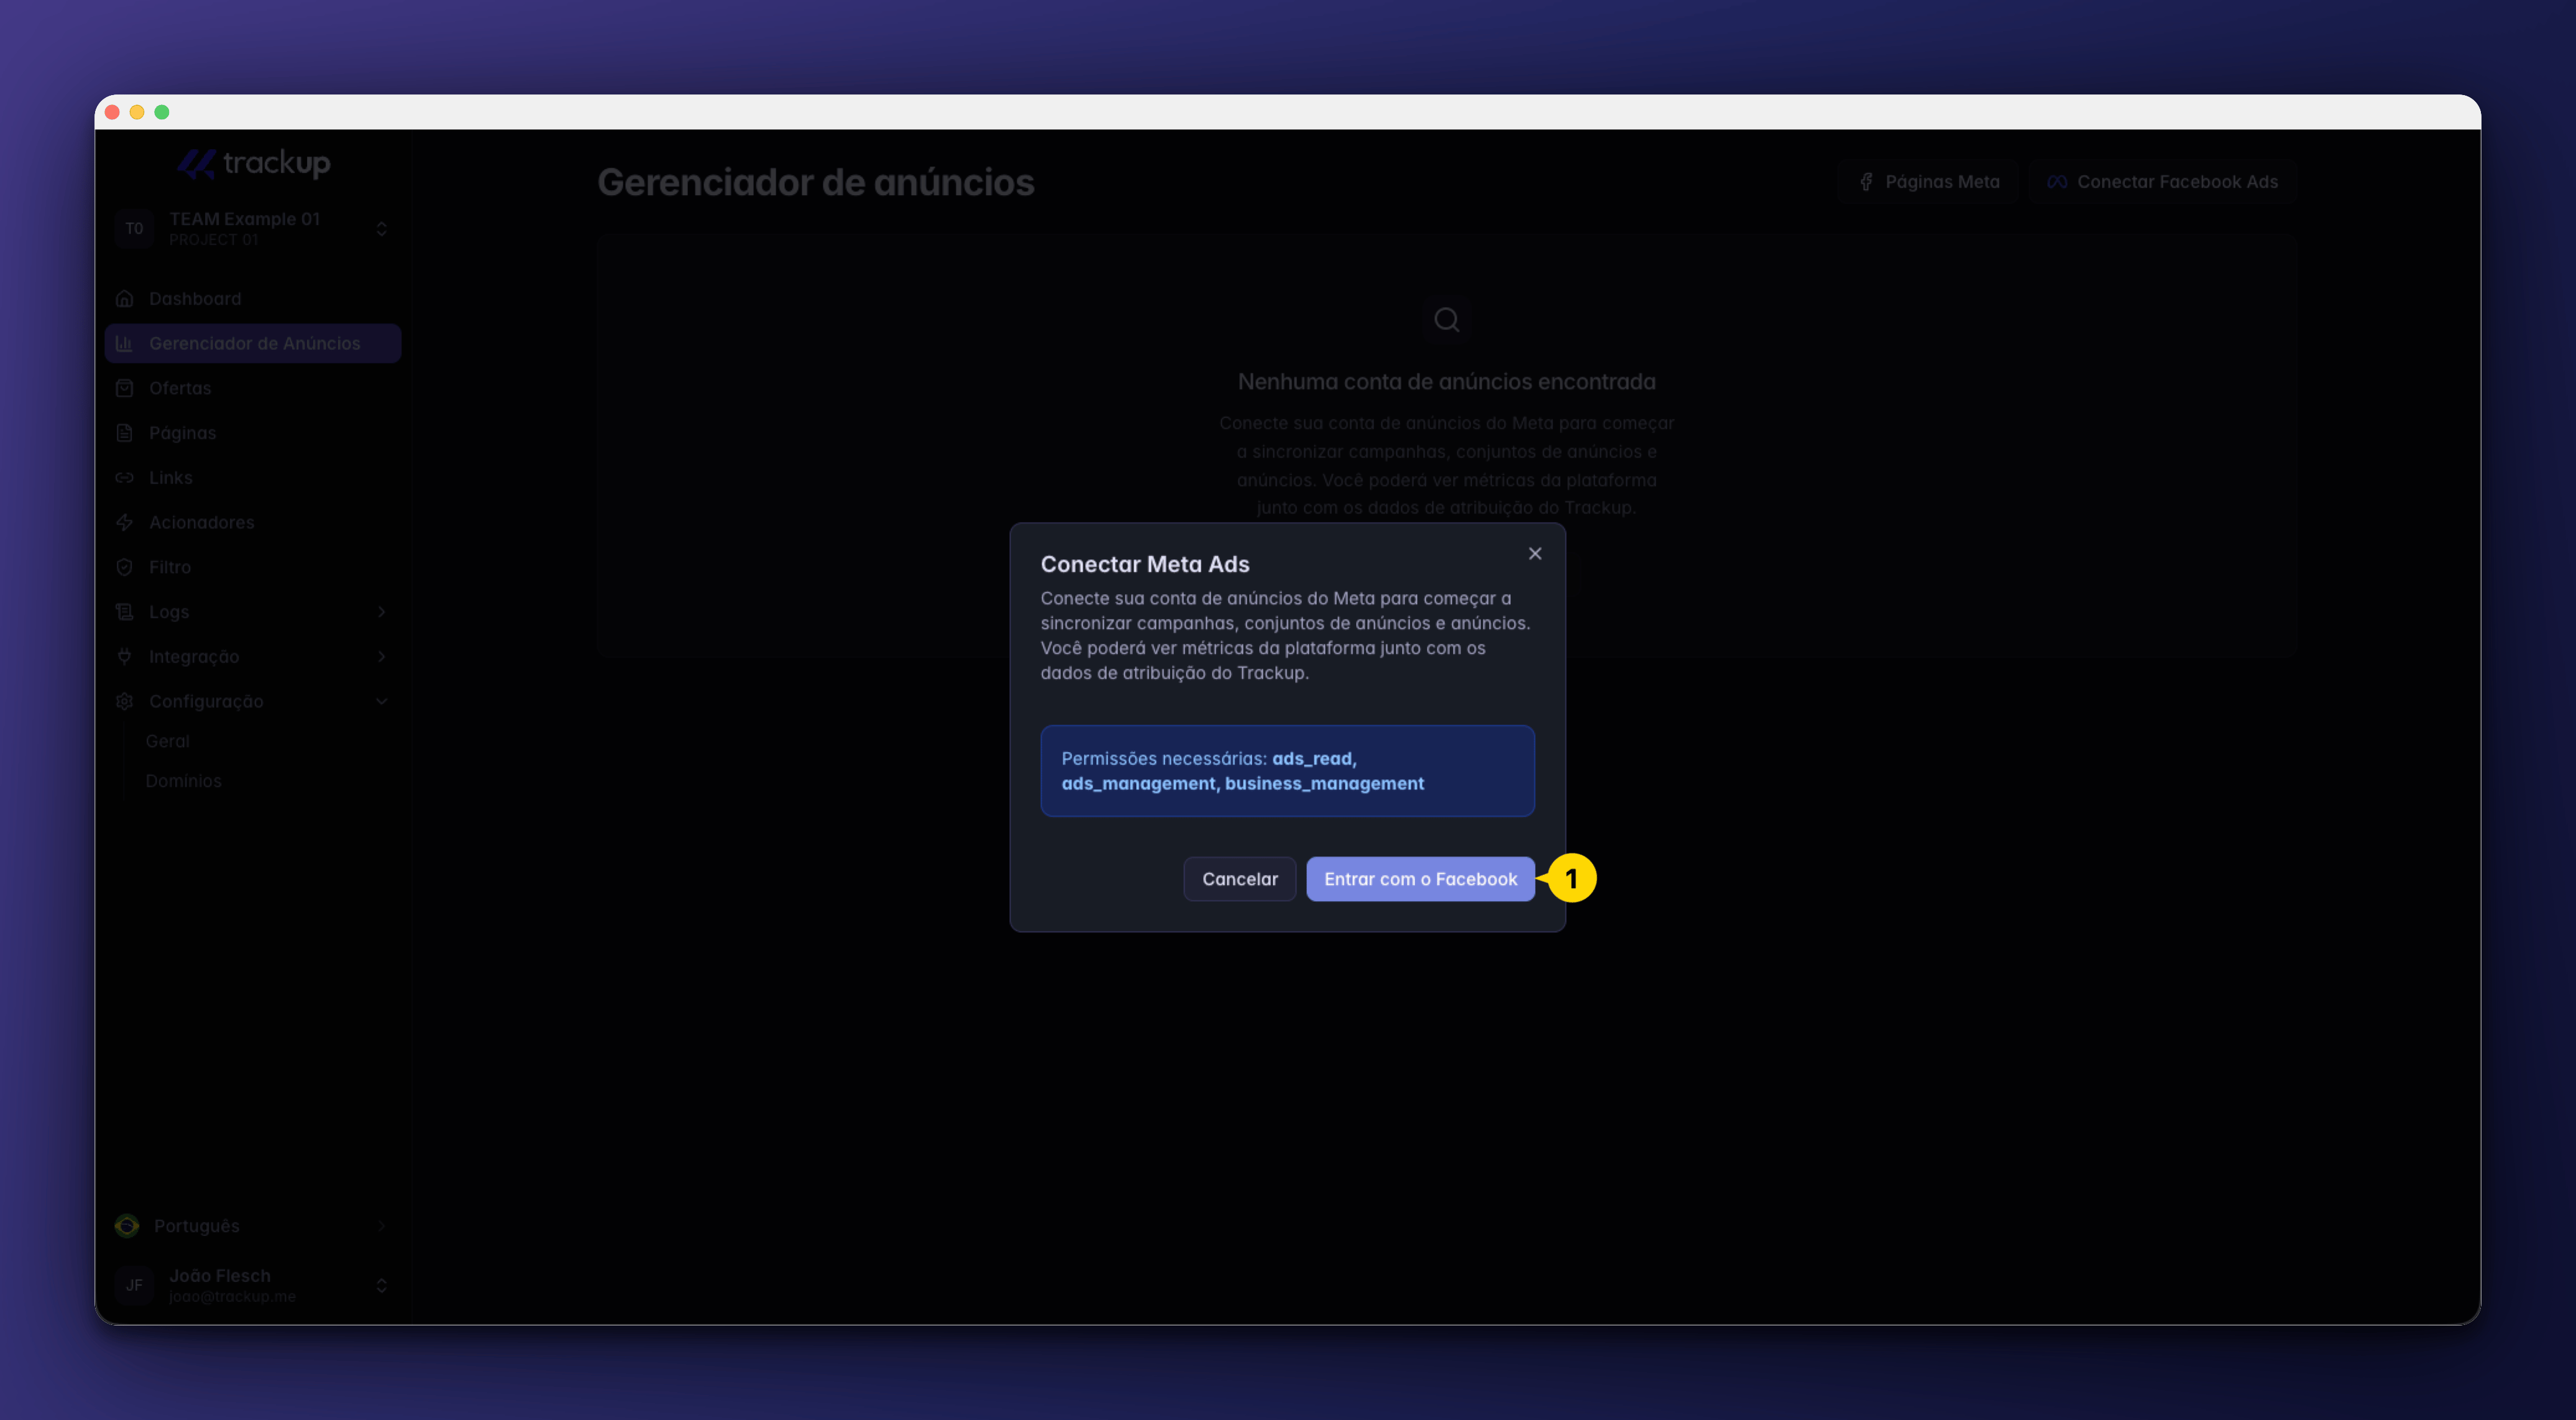Viewport: 2576px width, 1420px height.
Task: Click the magnifier icon in the empty state
Action: pyautogui.click(x=1447, y=320)
